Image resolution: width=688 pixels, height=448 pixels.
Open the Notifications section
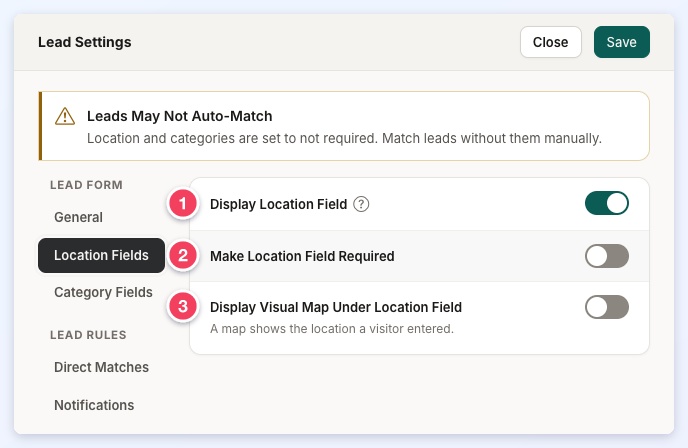pos(94,405)
